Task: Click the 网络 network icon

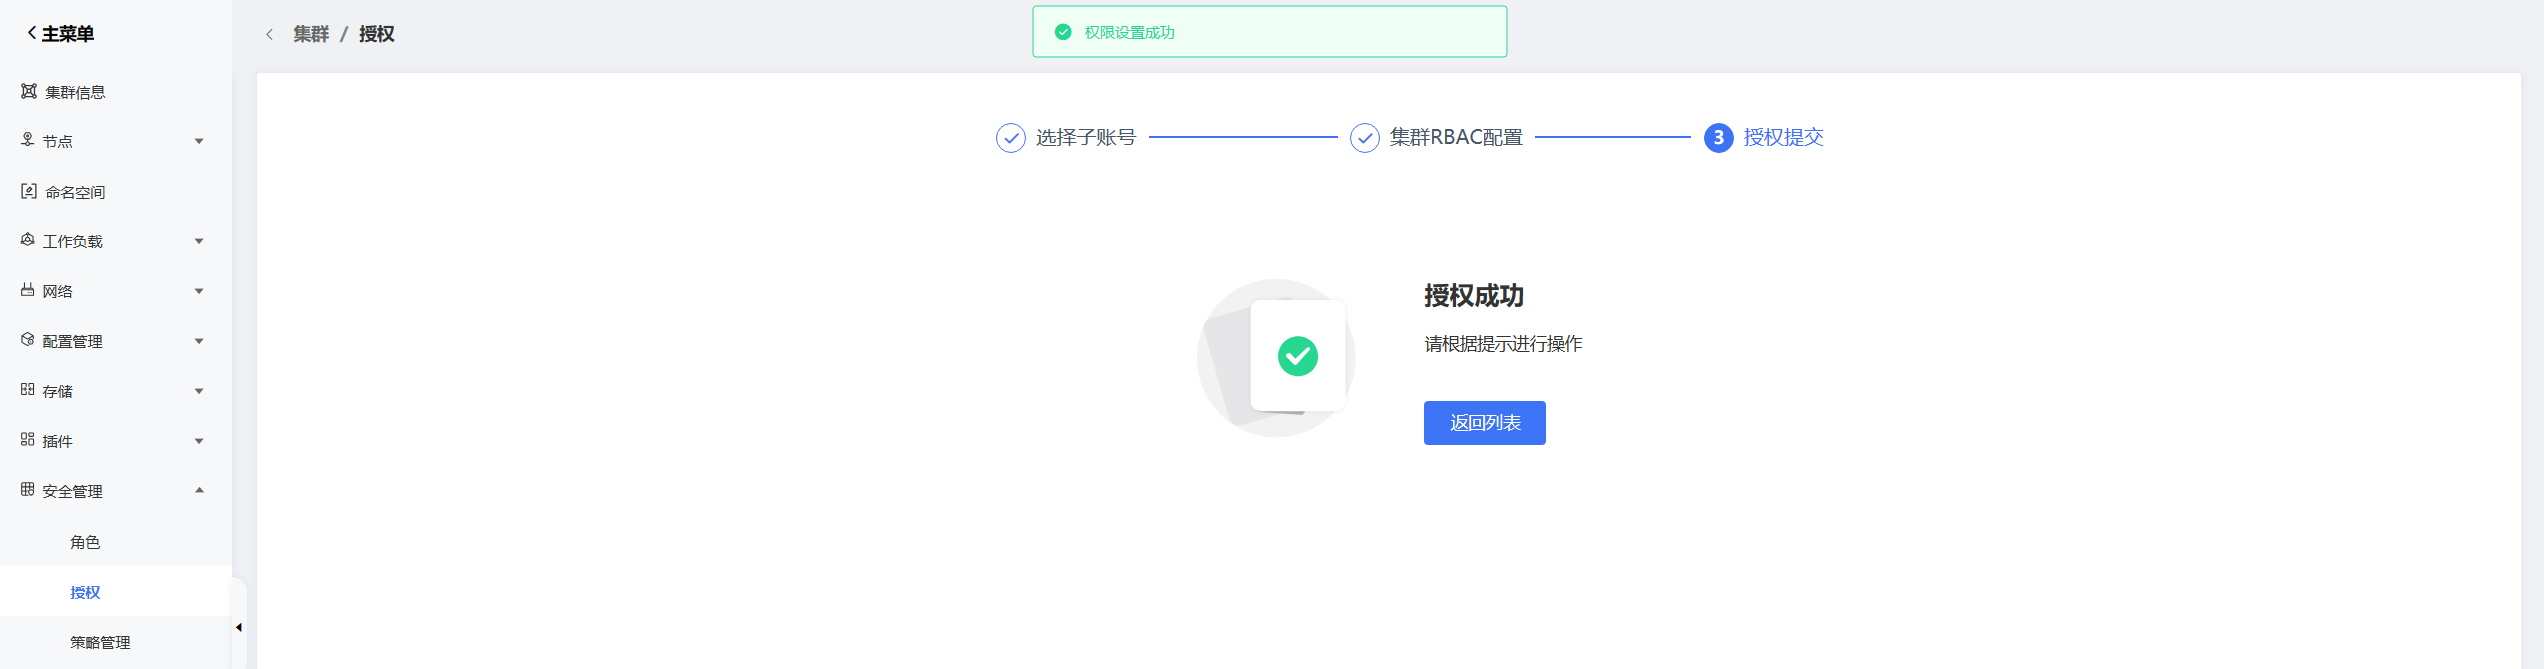Action: pos(28,290)
